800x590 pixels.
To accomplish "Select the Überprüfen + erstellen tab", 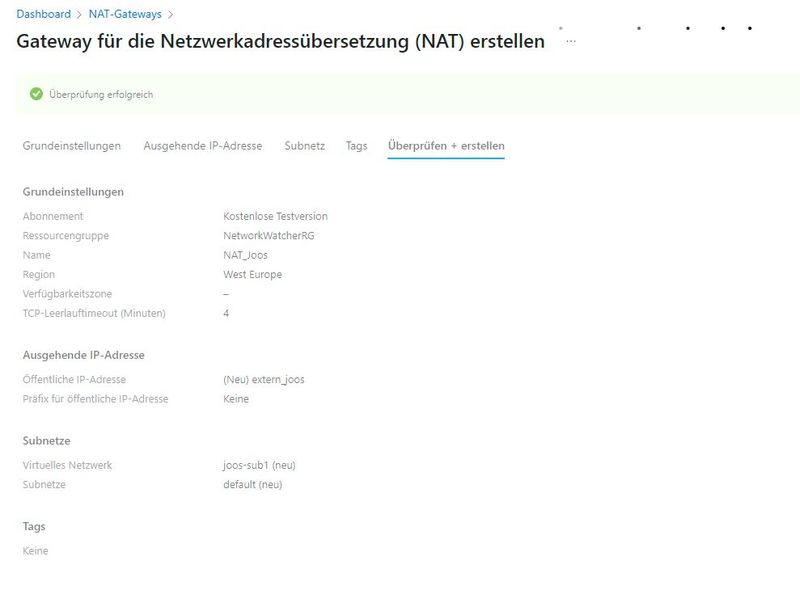I will tap(445, 144).
